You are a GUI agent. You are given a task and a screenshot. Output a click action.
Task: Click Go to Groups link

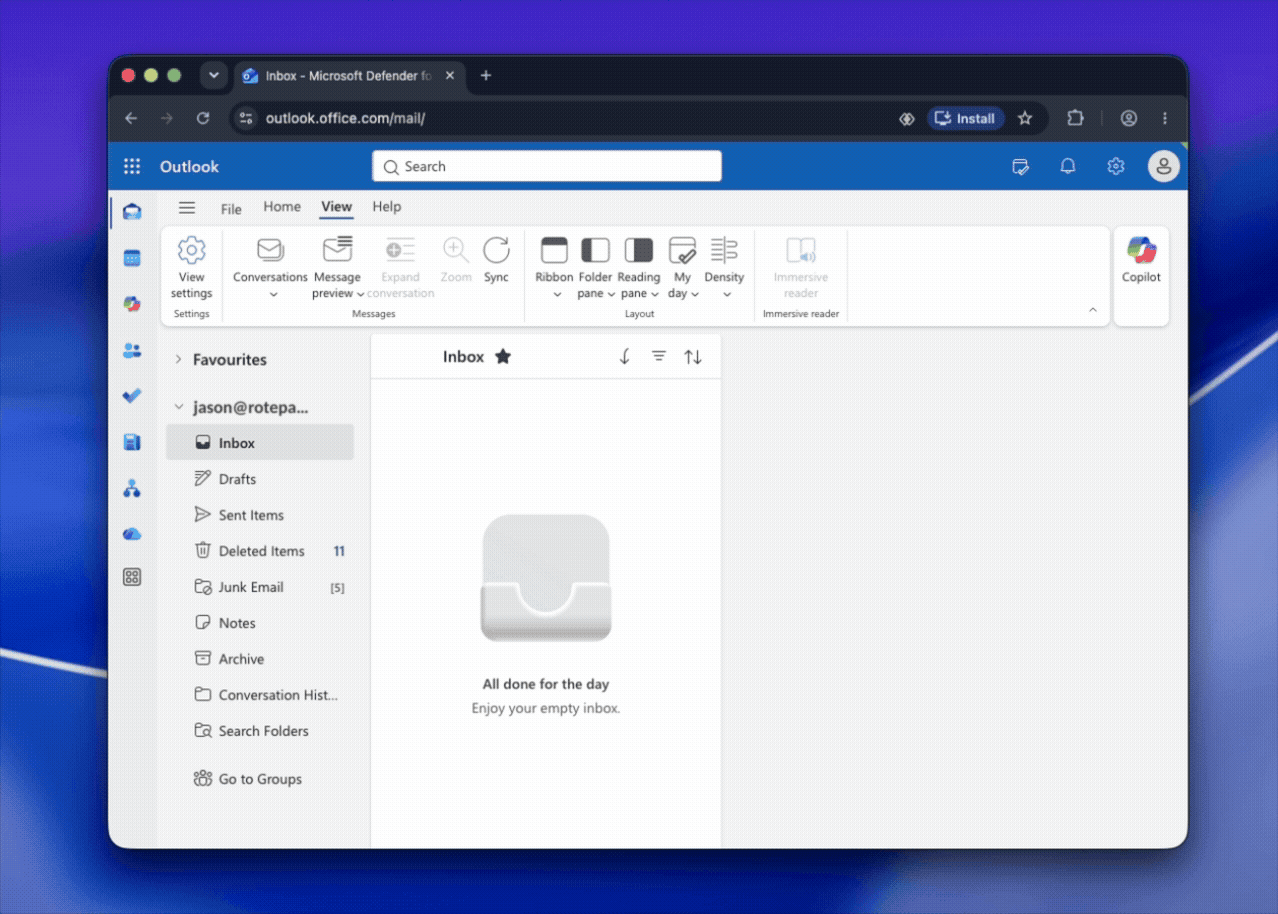click(260, 779)
